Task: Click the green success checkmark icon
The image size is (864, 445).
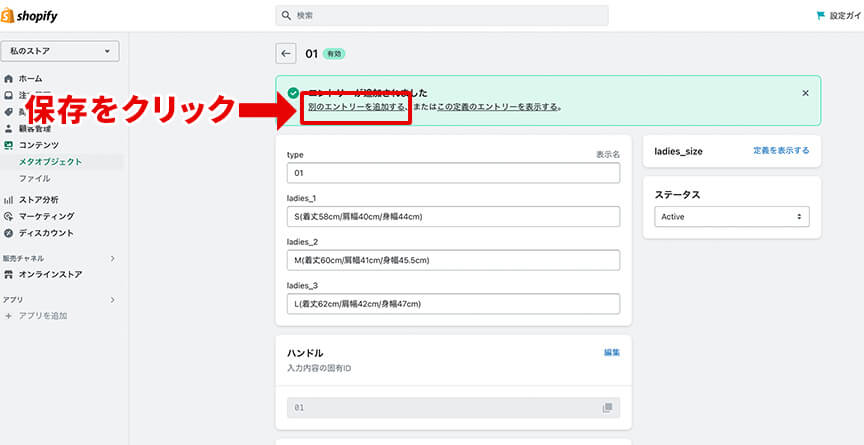Action: click(x=293, y=93)
